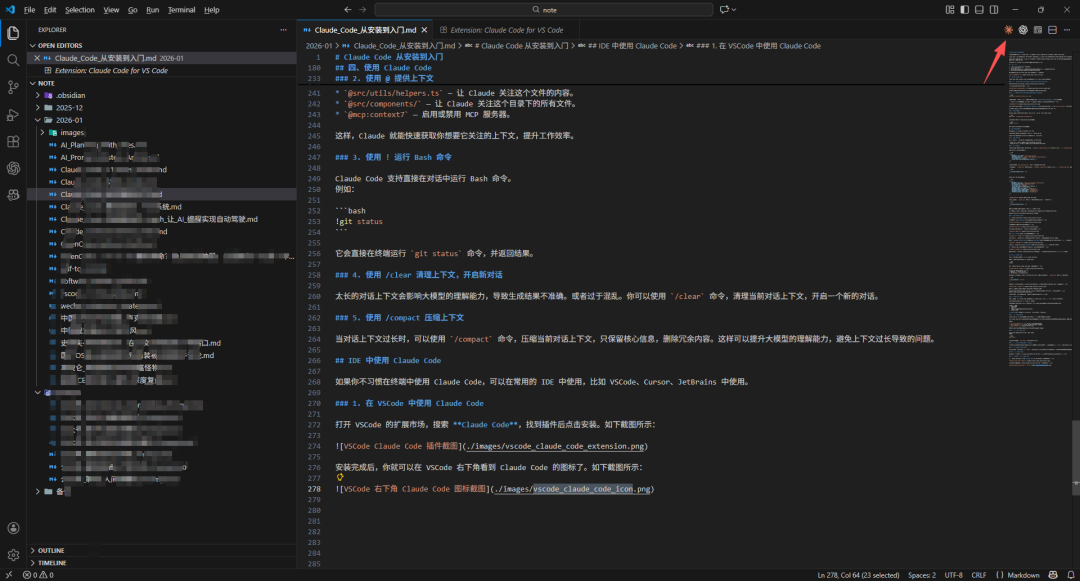Go back using title bar arrow
The width and height of the screenshot is (1080, 581).
tap(348, 10)
